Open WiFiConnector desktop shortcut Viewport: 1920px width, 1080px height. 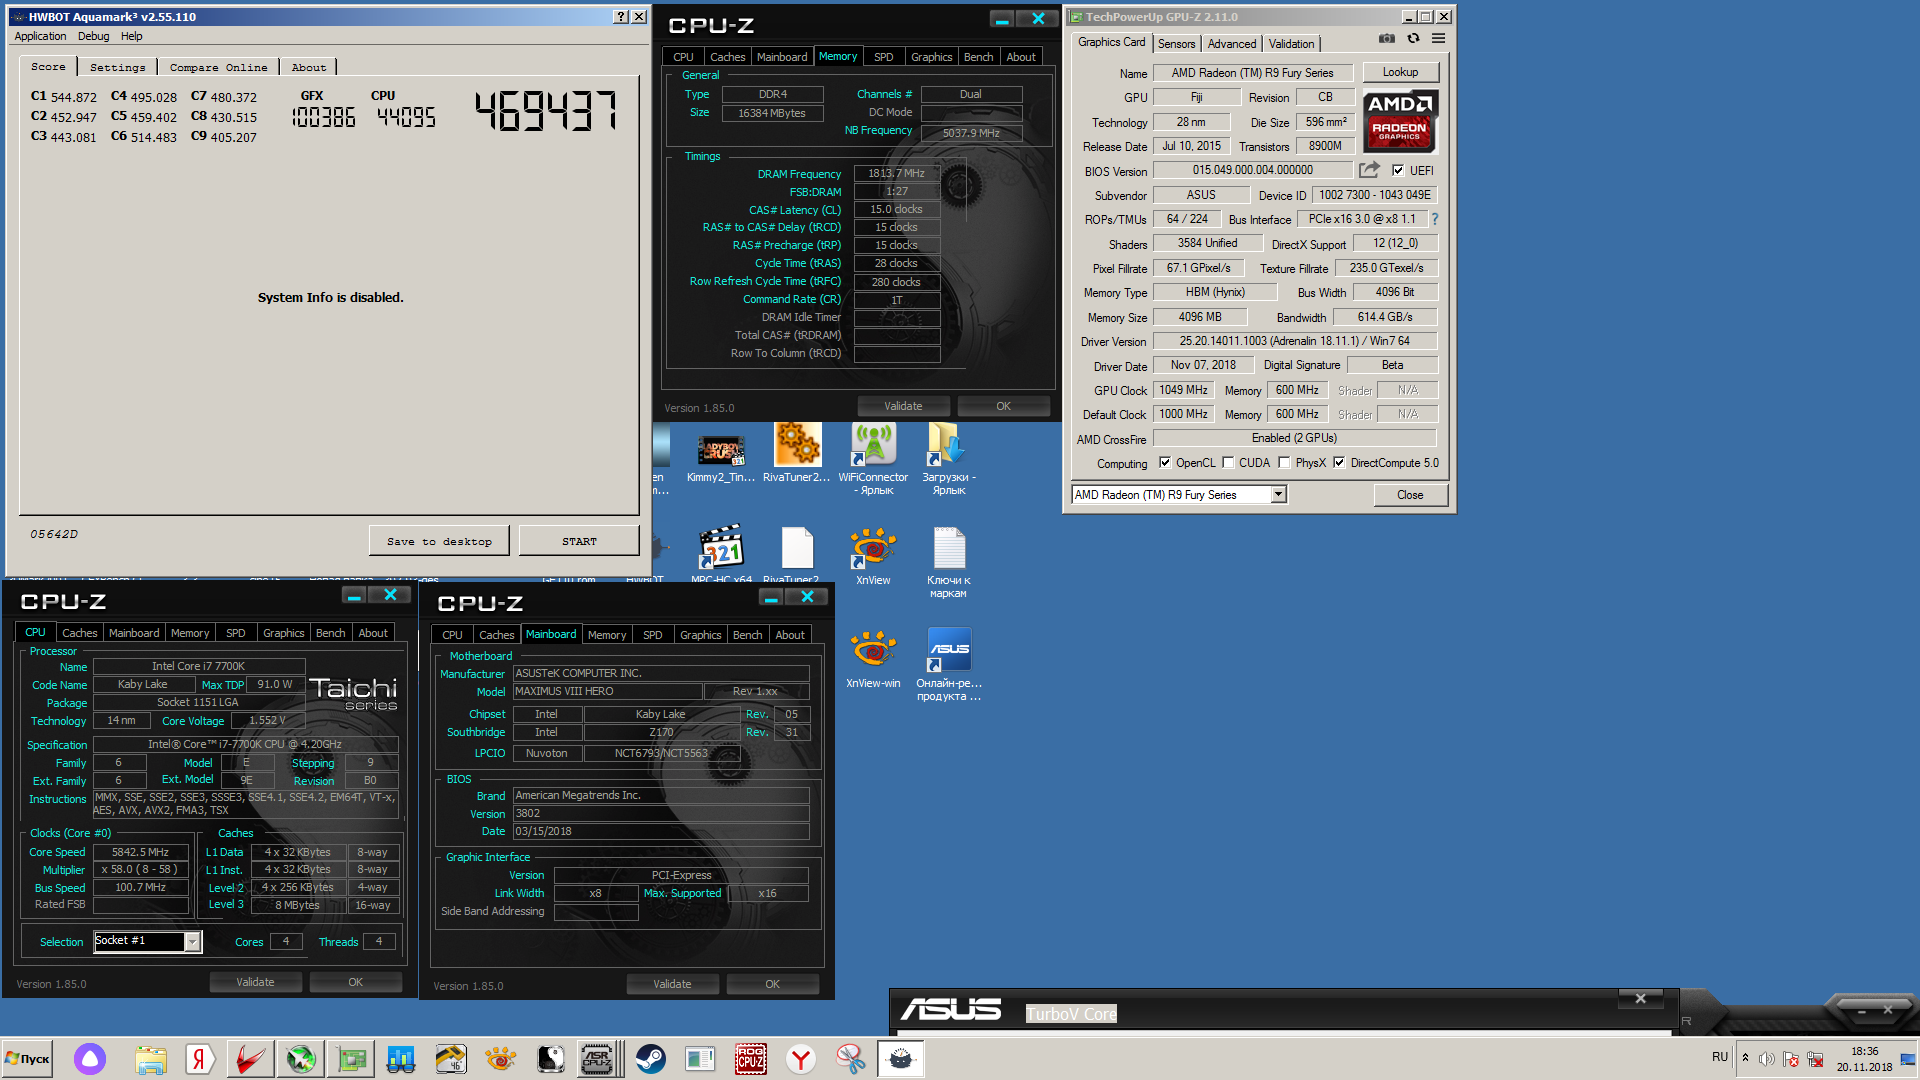[873, 458]
